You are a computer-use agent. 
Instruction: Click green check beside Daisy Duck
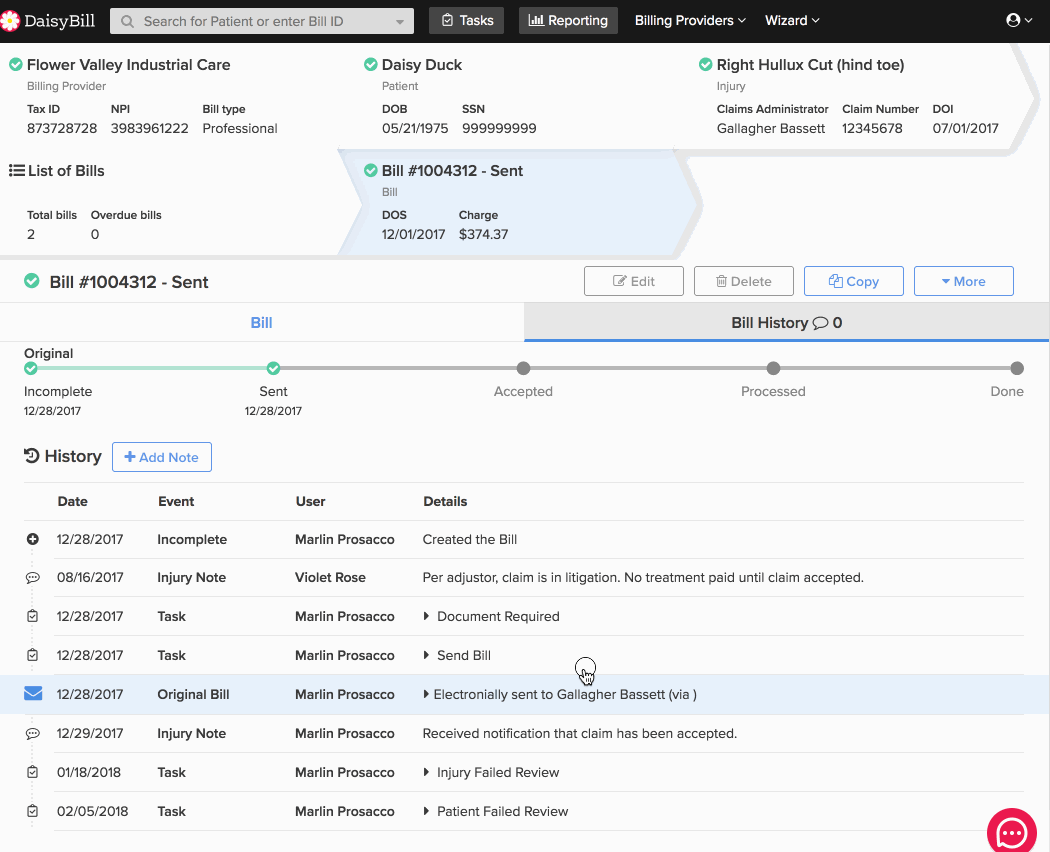coord(370,65)
